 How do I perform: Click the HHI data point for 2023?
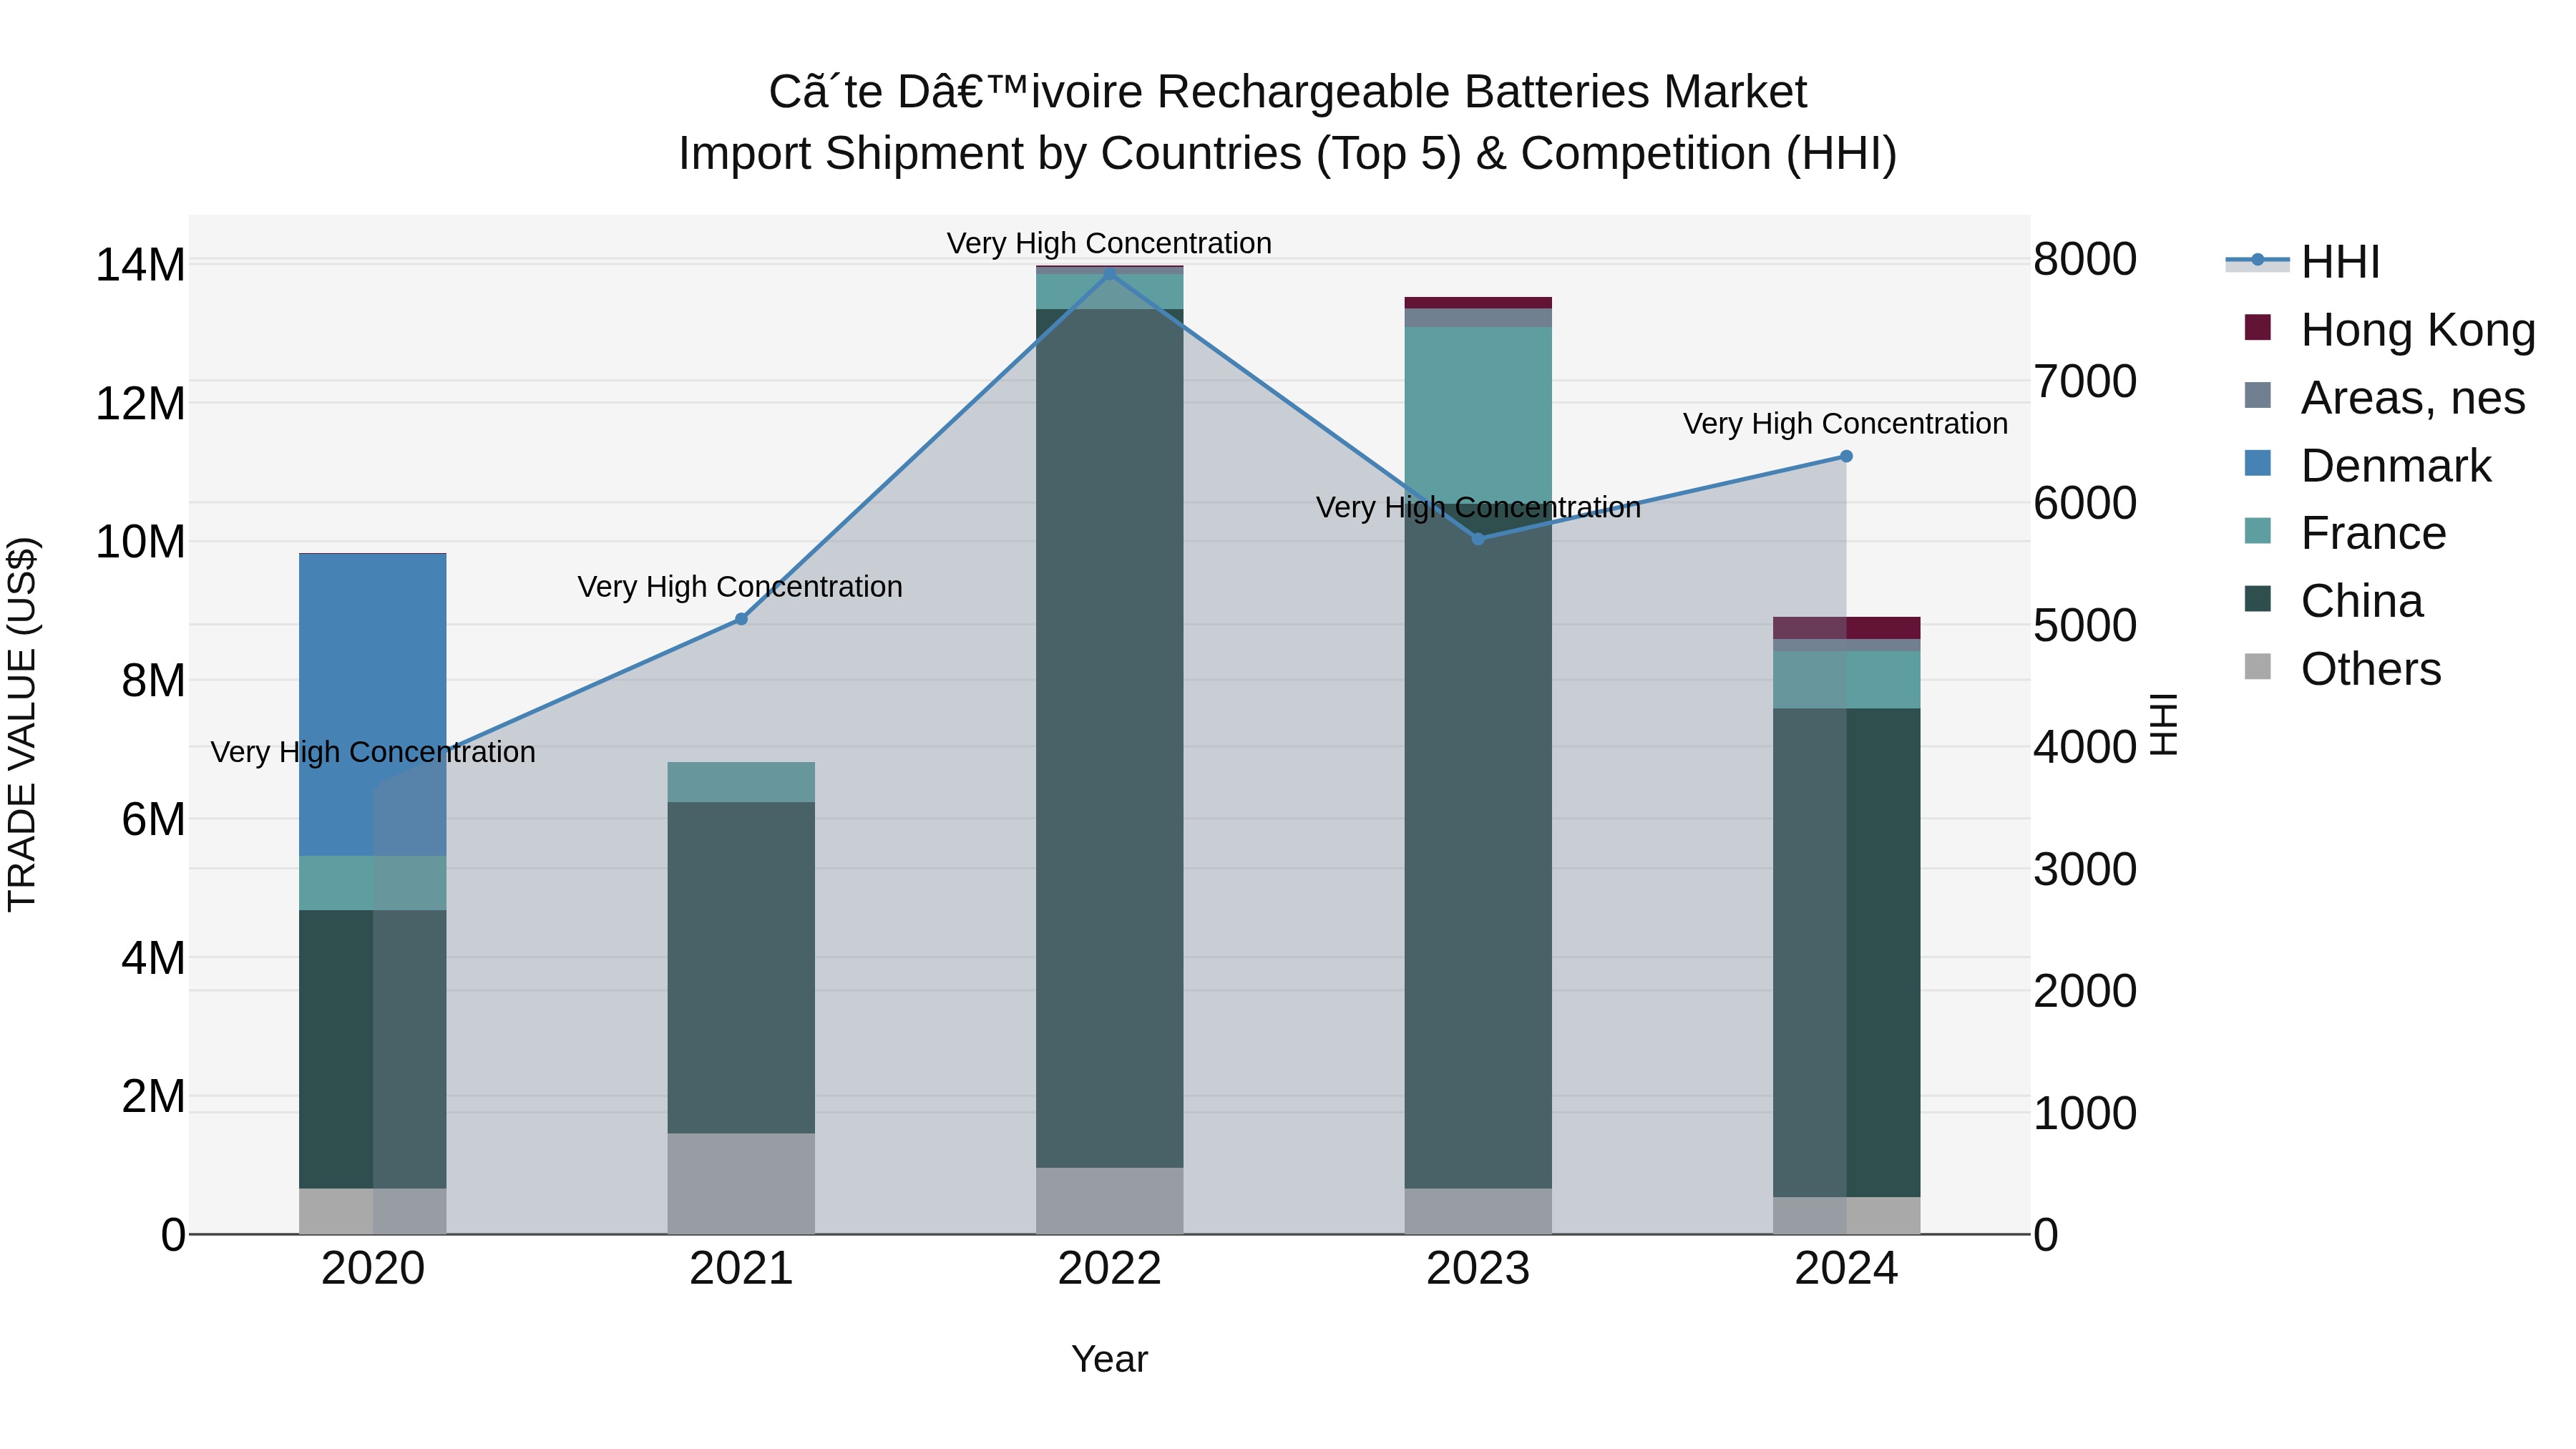[x=1478, y=538]
